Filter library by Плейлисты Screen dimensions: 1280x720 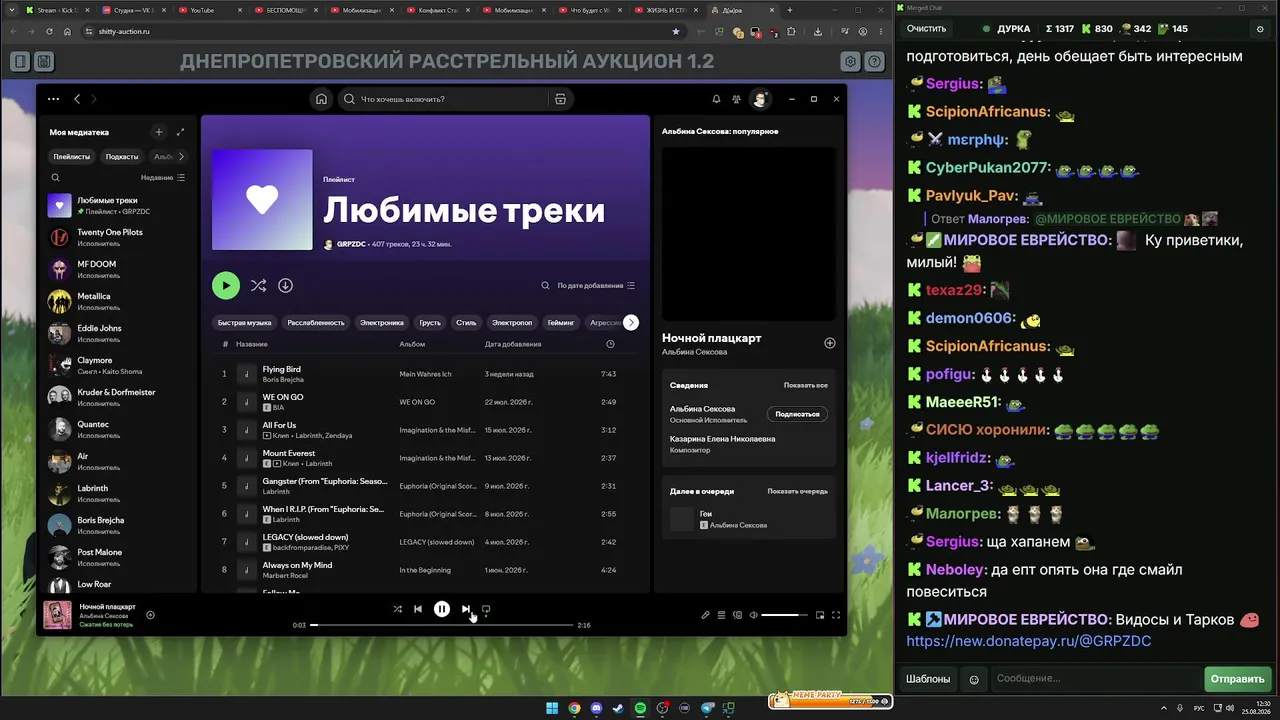[72, 156]
